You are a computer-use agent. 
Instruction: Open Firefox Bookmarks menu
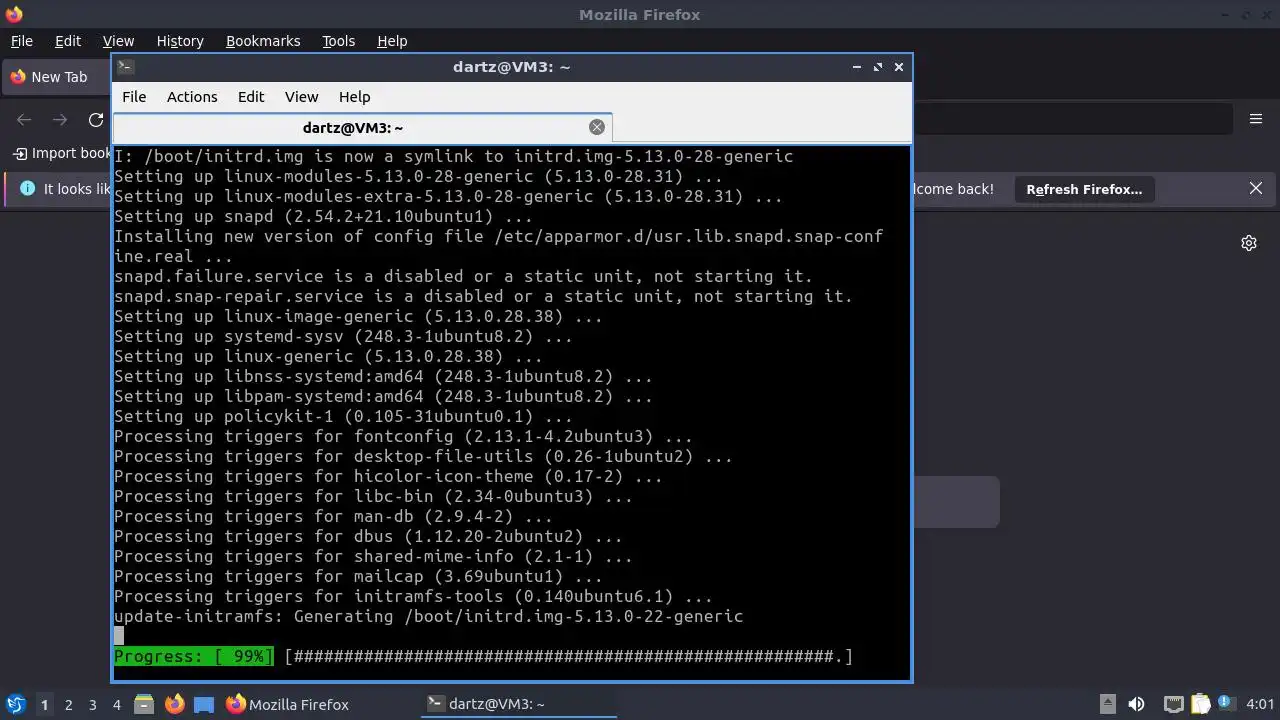263,41
